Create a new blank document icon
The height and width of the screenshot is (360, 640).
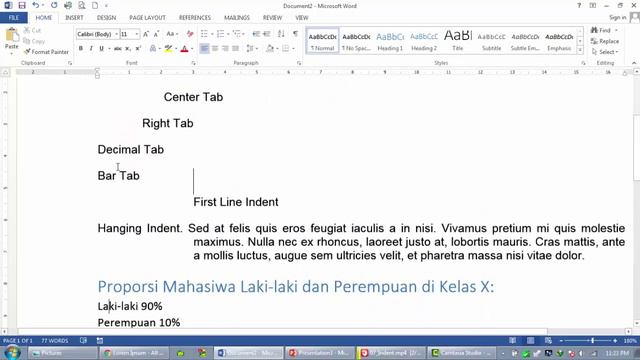point(95,5)
